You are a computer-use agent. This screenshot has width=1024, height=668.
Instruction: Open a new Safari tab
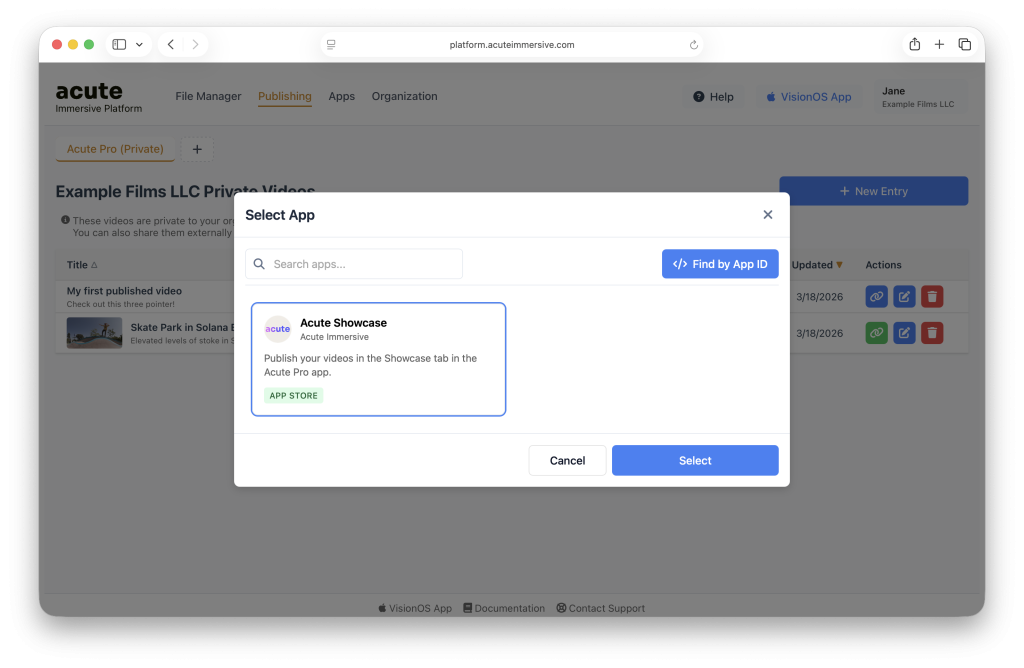click(939, 45)
